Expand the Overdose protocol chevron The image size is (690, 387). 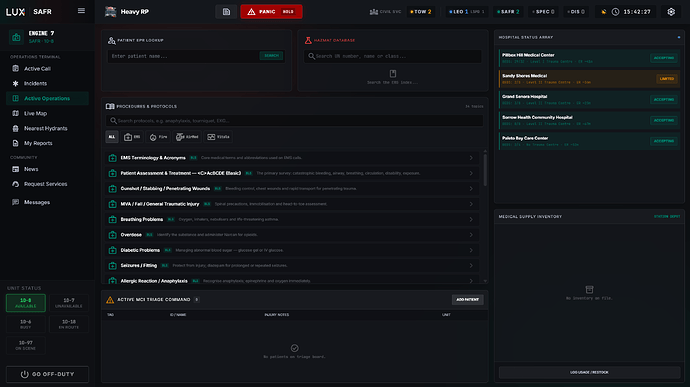click(471, 235)
